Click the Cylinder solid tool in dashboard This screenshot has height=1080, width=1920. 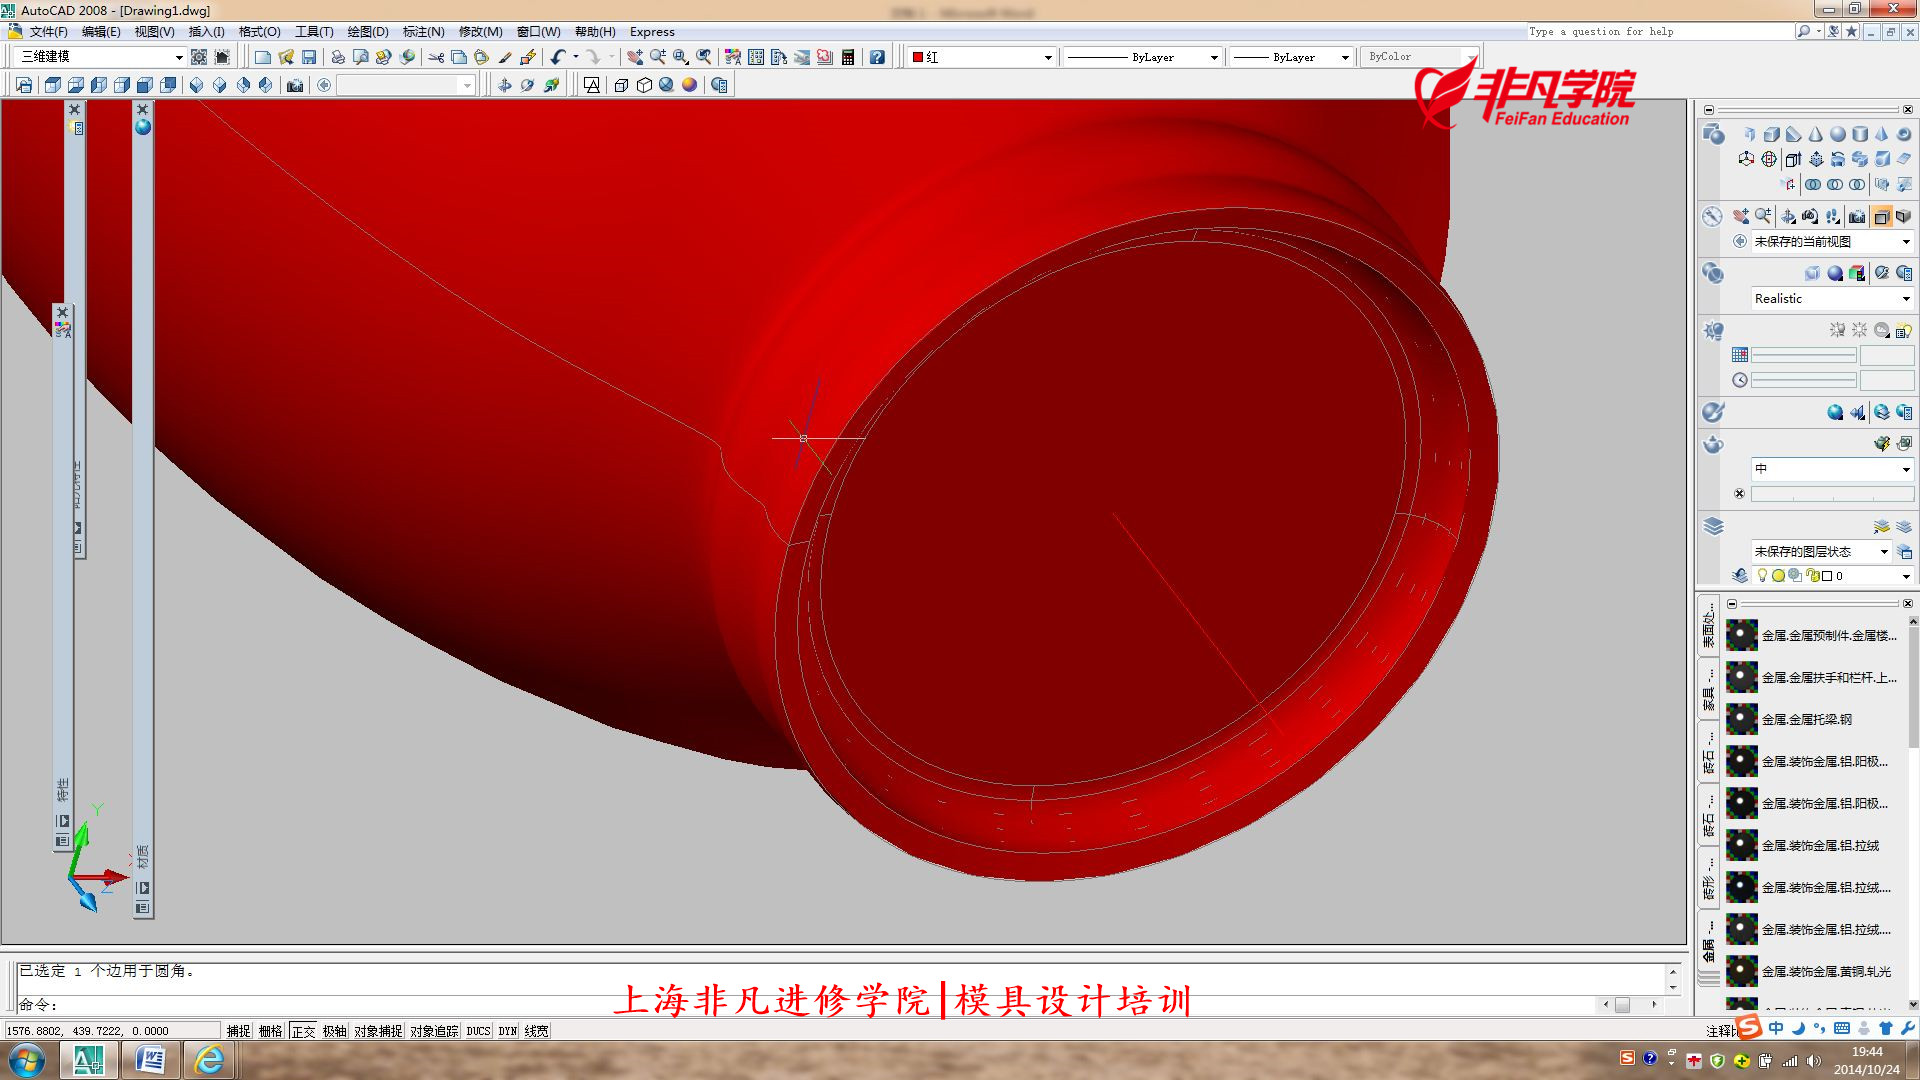(1860, 134)
